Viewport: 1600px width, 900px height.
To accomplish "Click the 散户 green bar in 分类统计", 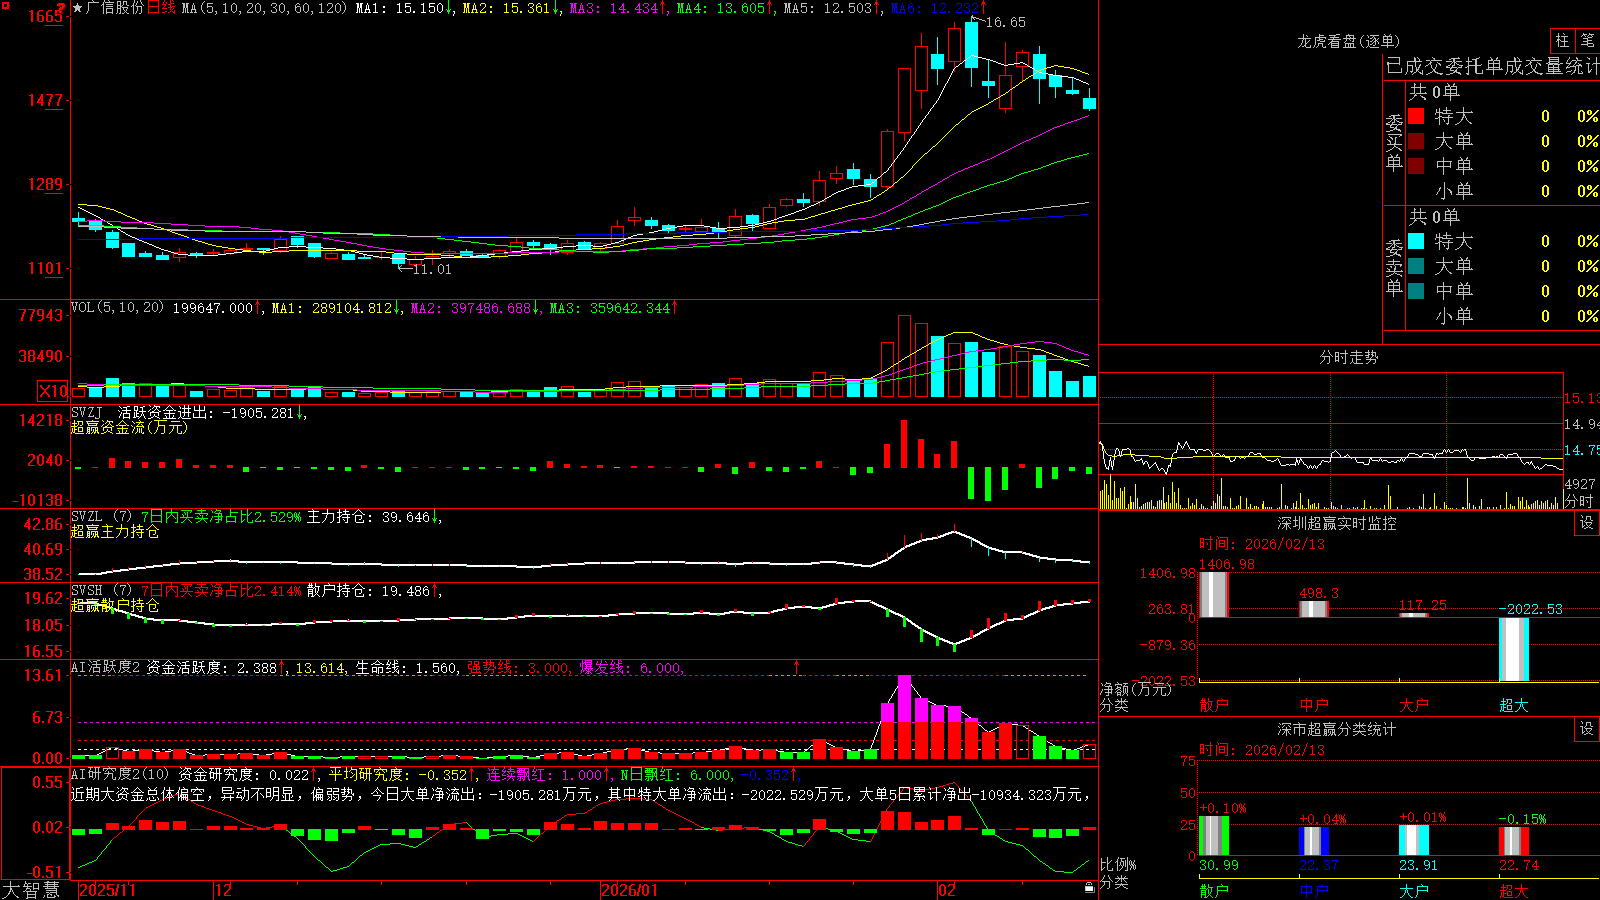I will (x=1213, y=836).
